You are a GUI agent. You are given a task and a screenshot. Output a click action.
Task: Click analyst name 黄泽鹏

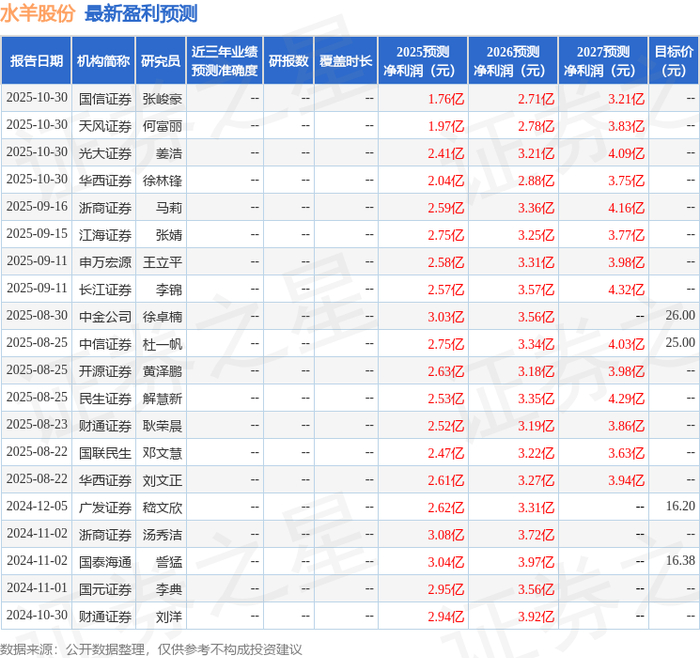pyautogui.click(x=162, y=371)
